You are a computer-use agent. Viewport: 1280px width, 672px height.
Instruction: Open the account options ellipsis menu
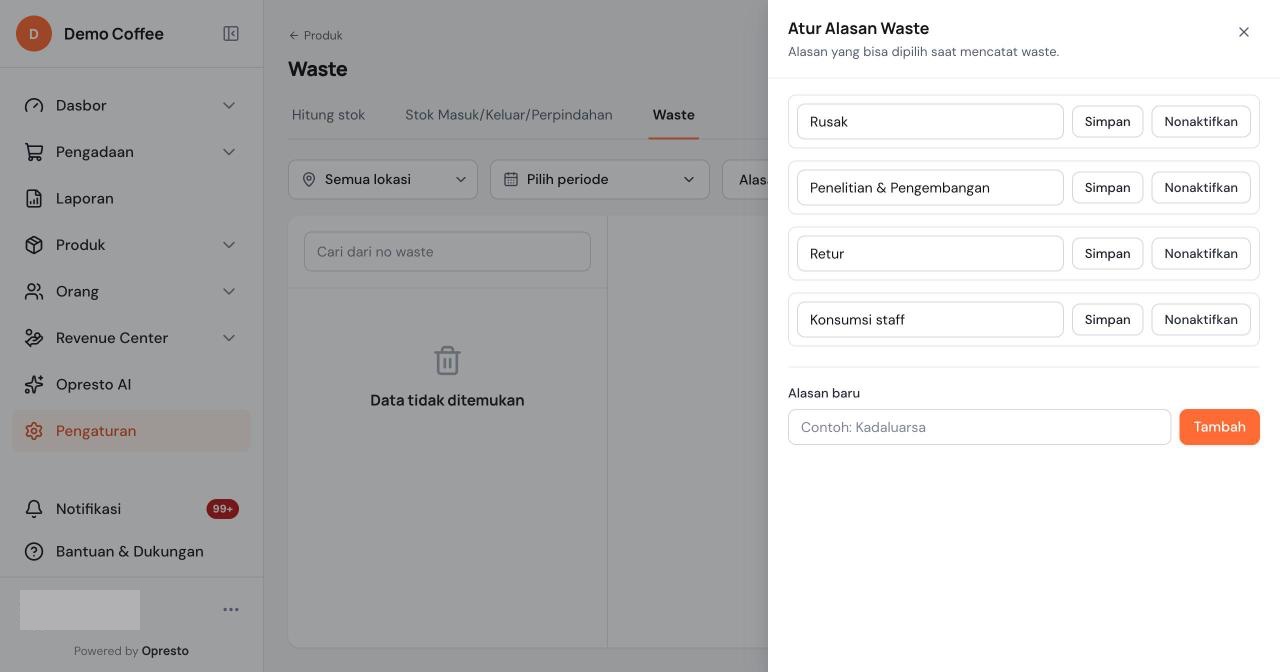click(x=231, y=610)
